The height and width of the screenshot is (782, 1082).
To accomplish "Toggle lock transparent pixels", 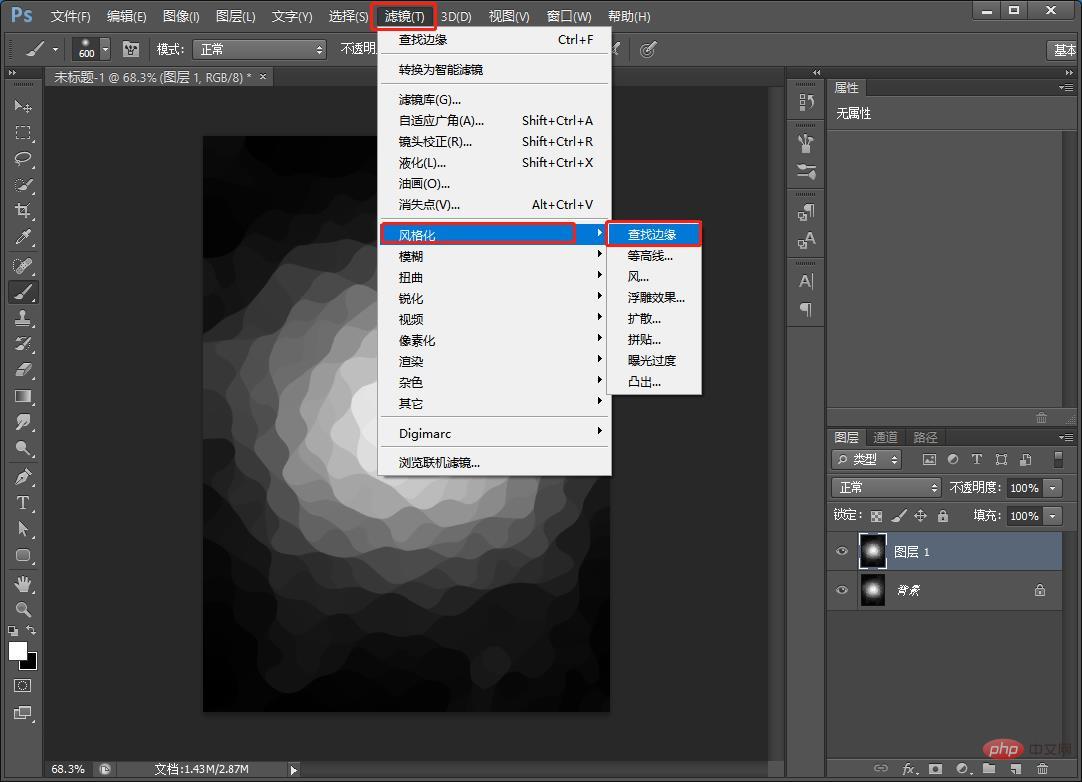I will [876, 516].
